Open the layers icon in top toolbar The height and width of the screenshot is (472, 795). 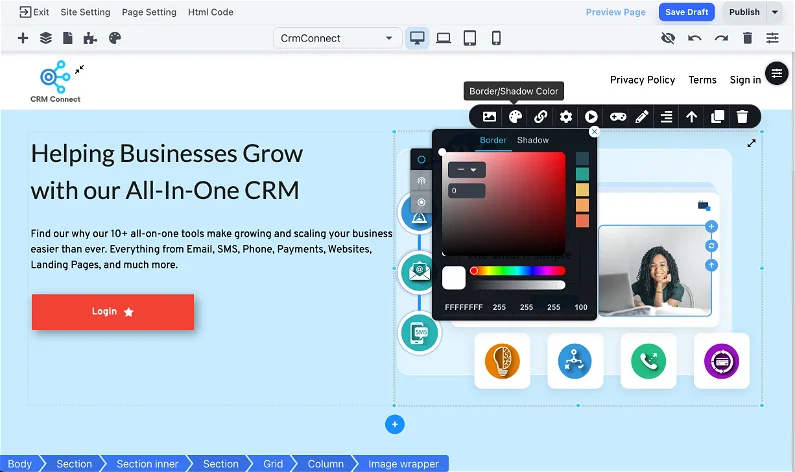coord(45,38)
